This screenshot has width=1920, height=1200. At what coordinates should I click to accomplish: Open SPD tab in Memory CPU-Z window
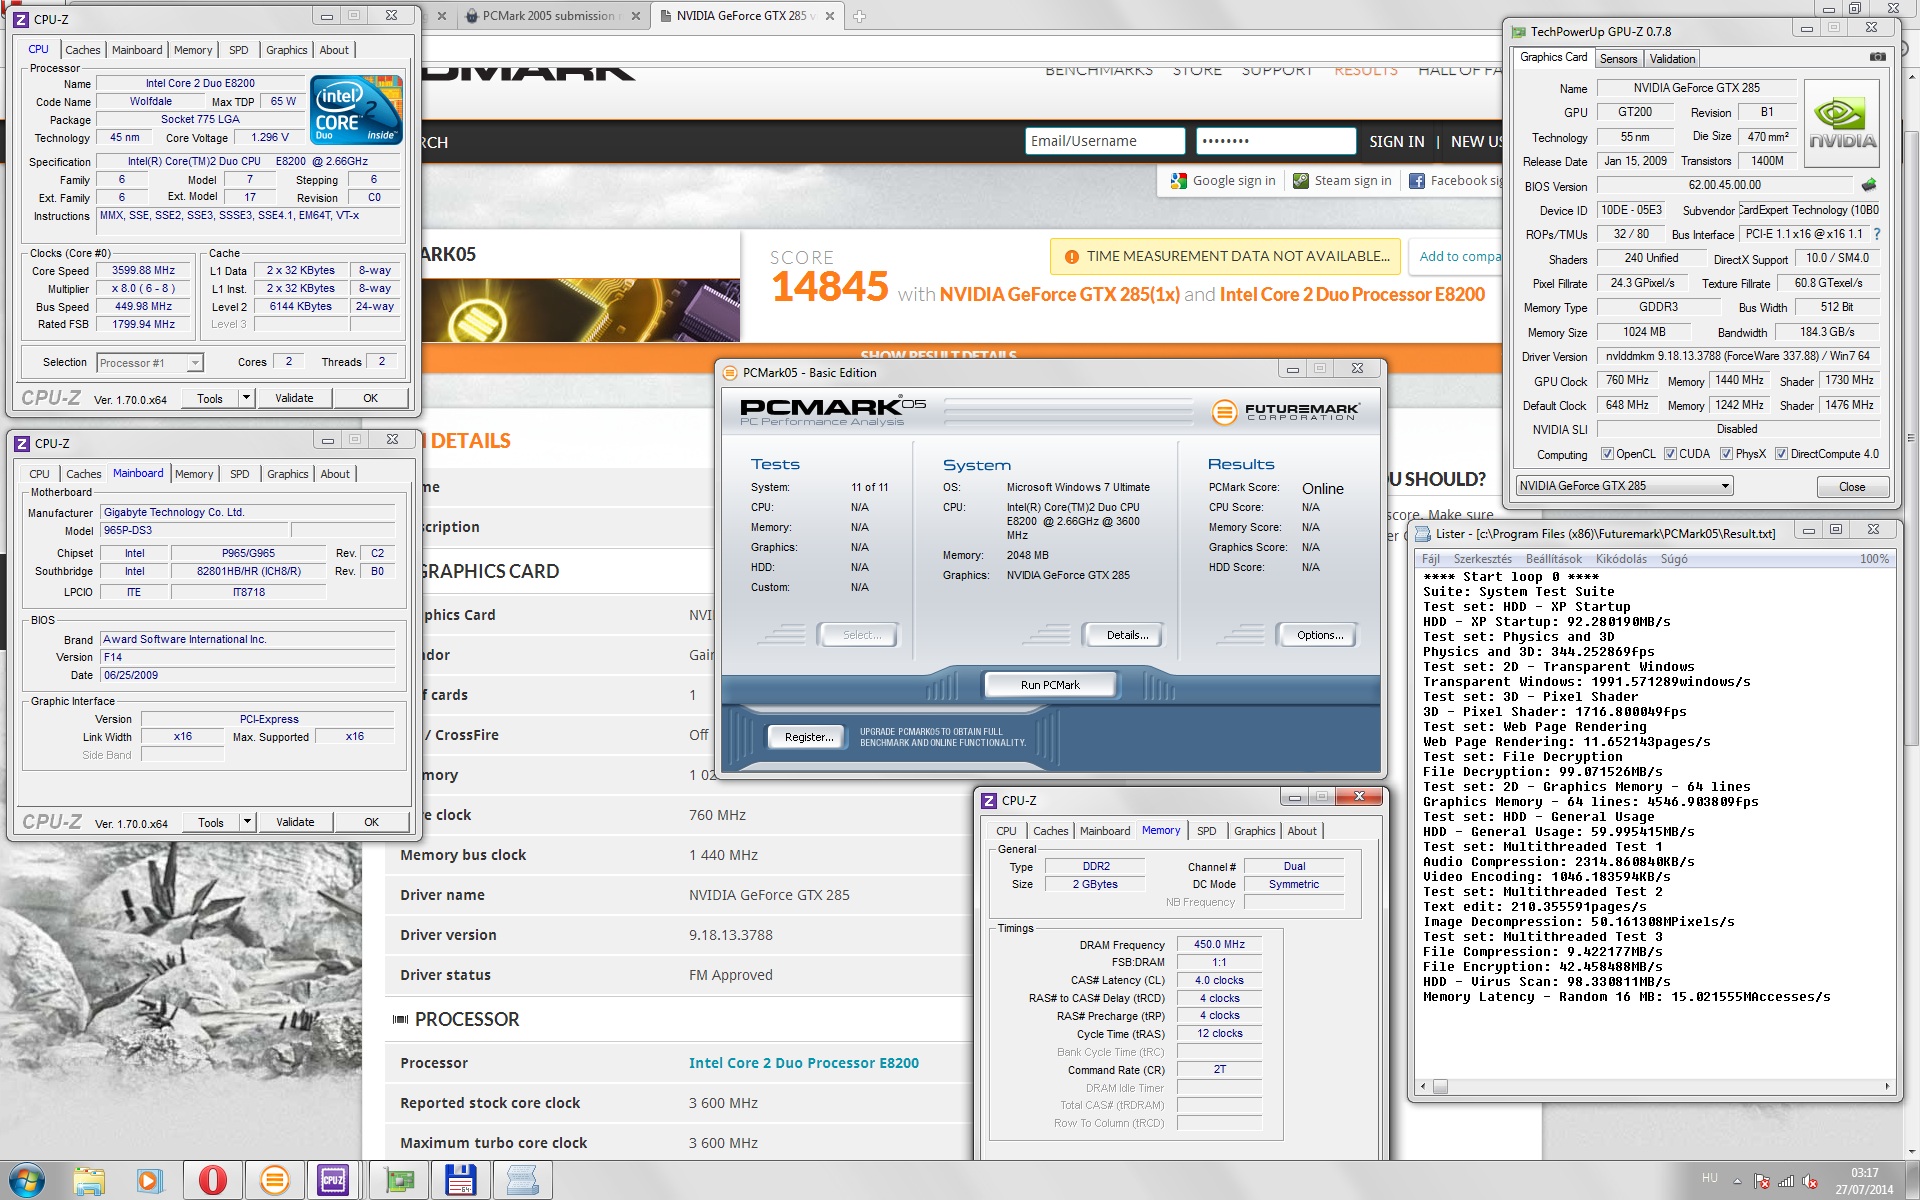[x=1207, y=831]
